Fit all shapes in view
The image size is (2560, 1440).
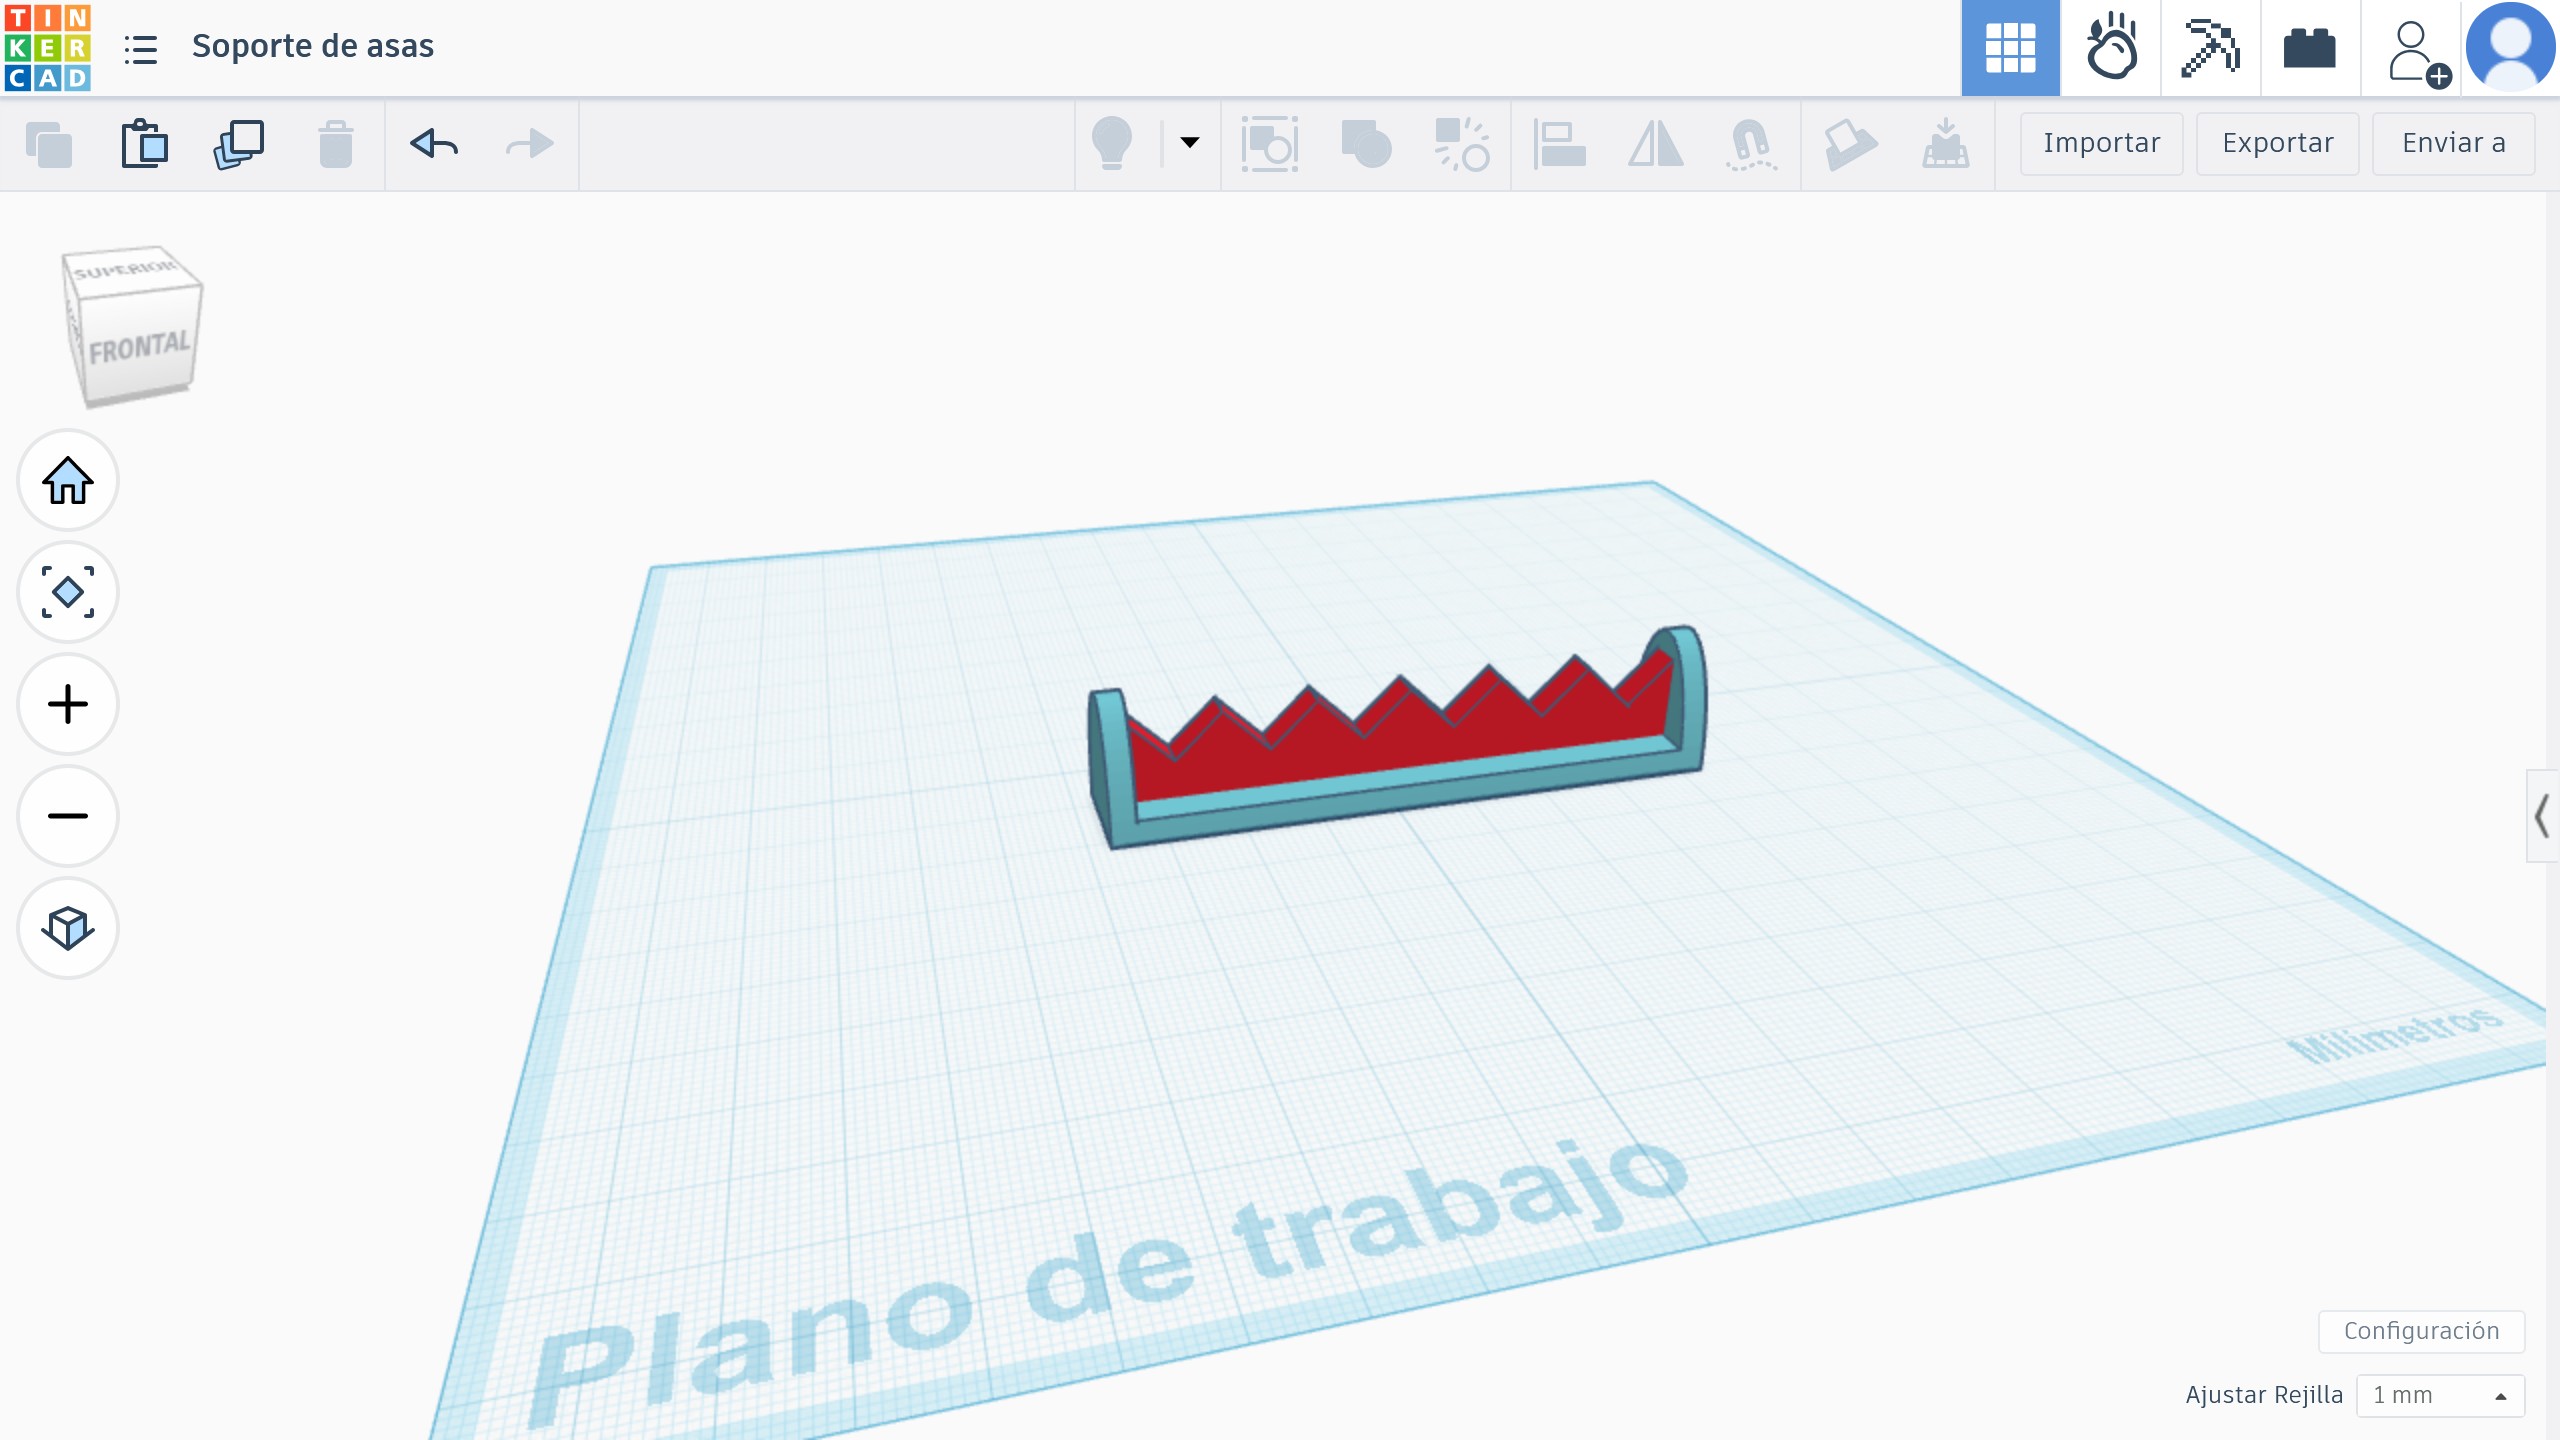(x=68, y=592)
